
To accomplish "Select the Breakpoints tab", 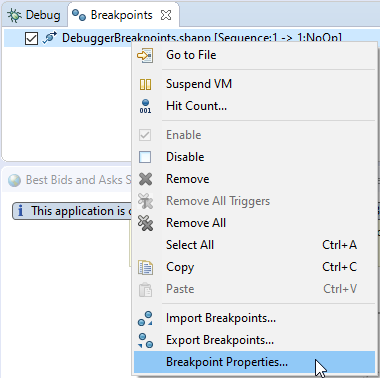I will tap(122, 15).
